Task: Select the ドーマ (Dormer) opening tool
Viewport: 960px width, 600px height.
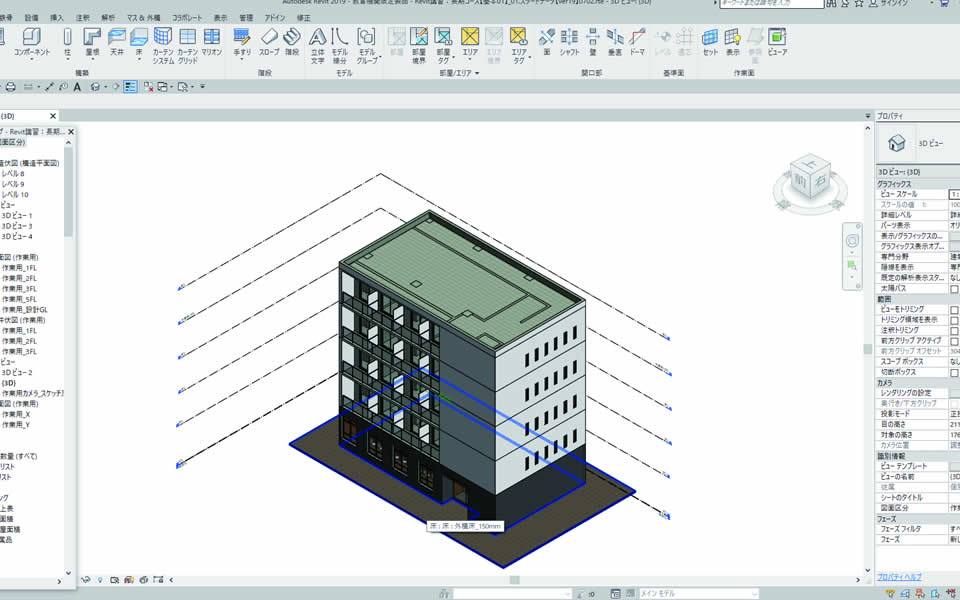Action: tap(637, 42)
